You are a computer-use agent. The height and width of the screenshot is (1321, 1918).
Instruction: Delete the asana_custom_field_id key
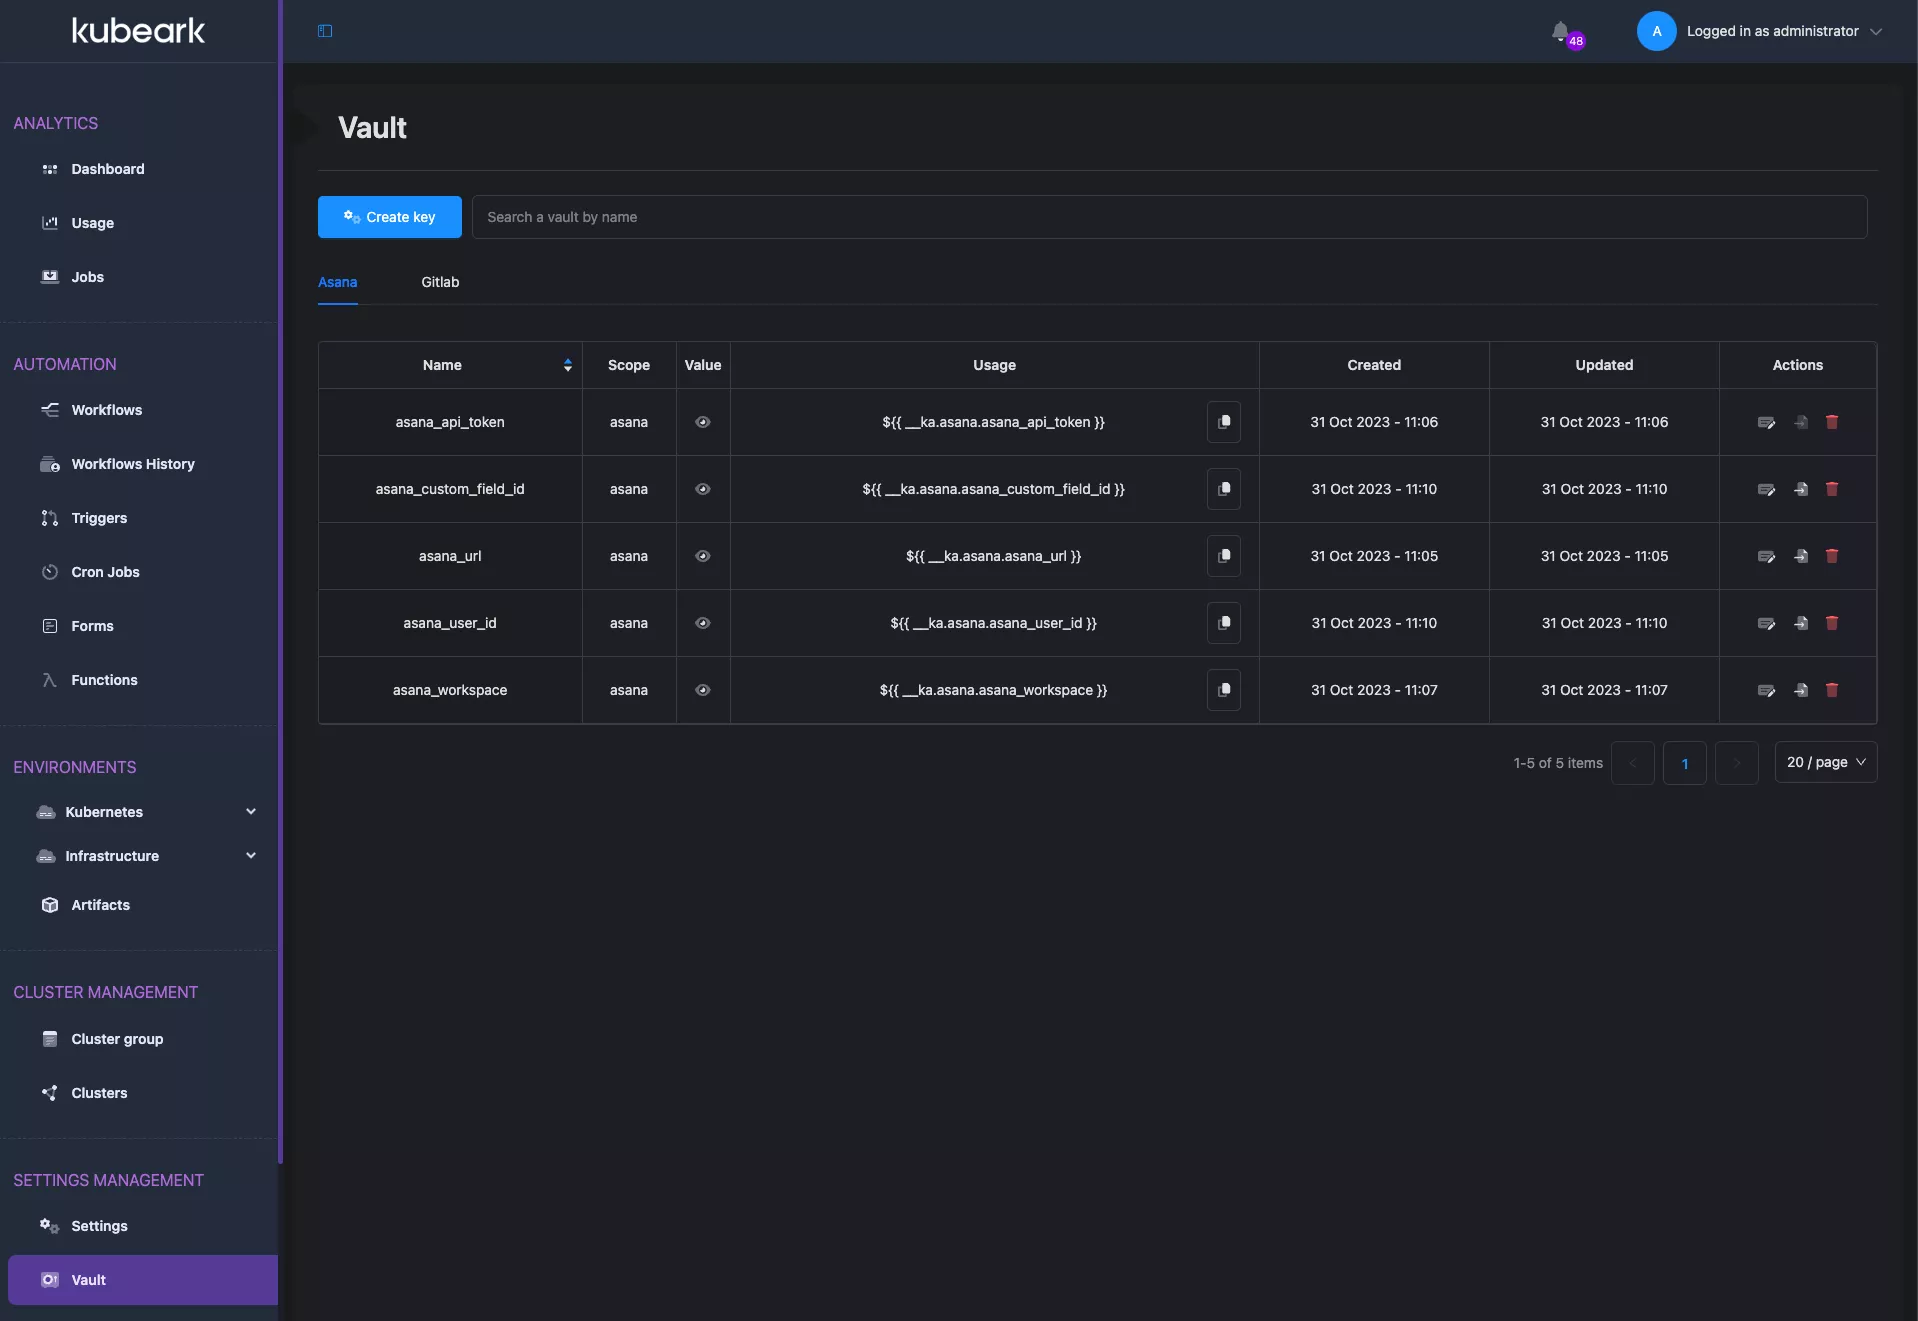click(x=1832, y=489)
